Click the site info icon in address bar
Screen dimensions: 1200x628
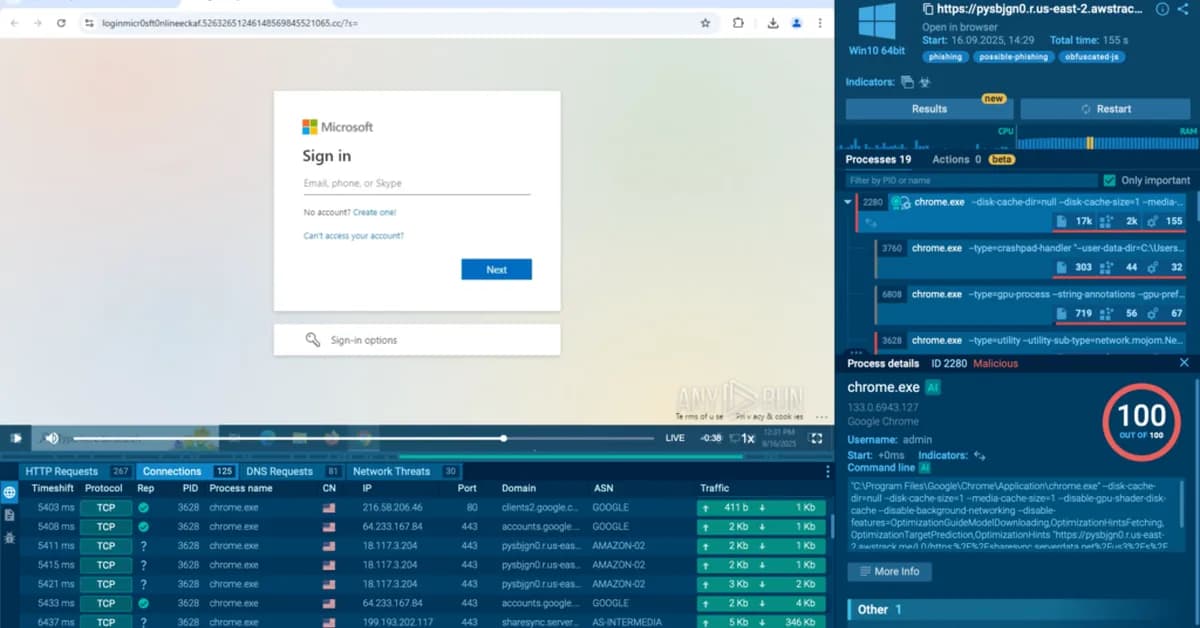click(89, 23)
